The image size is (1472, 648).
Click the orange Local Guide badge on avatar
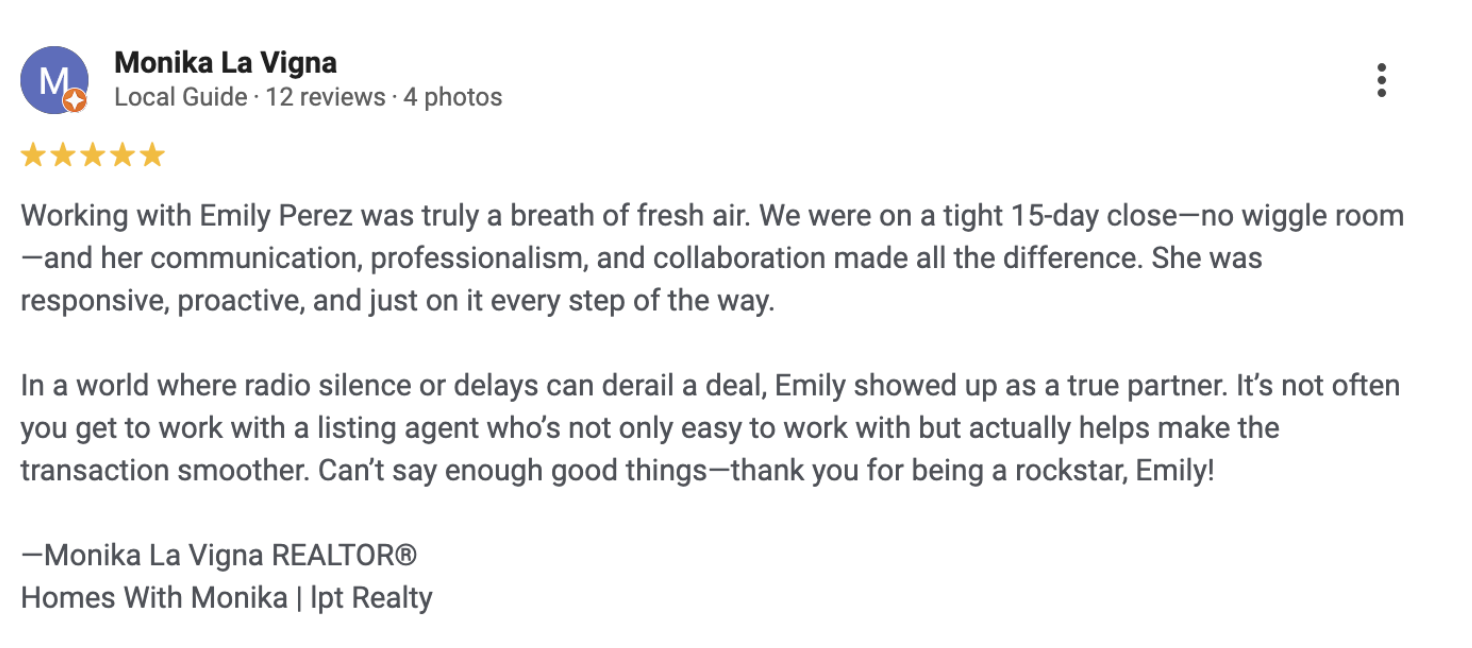[75, 101]
